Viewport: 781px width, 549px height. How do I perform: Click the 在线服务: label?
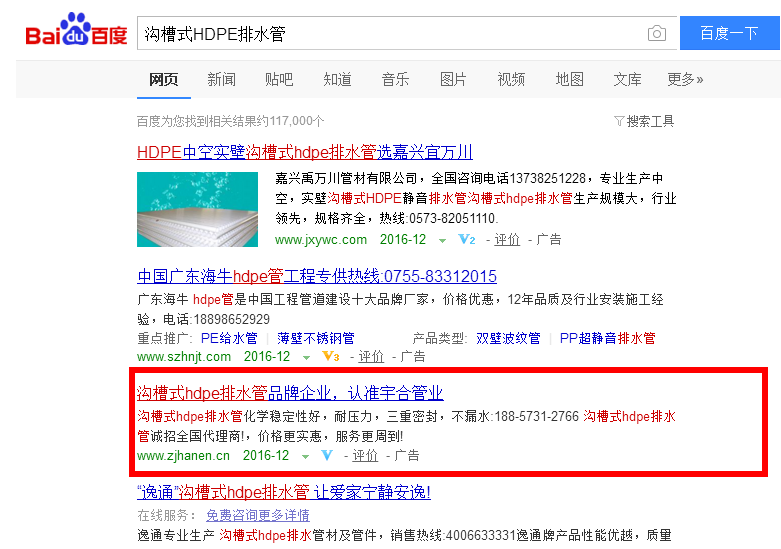click(167, 515)
